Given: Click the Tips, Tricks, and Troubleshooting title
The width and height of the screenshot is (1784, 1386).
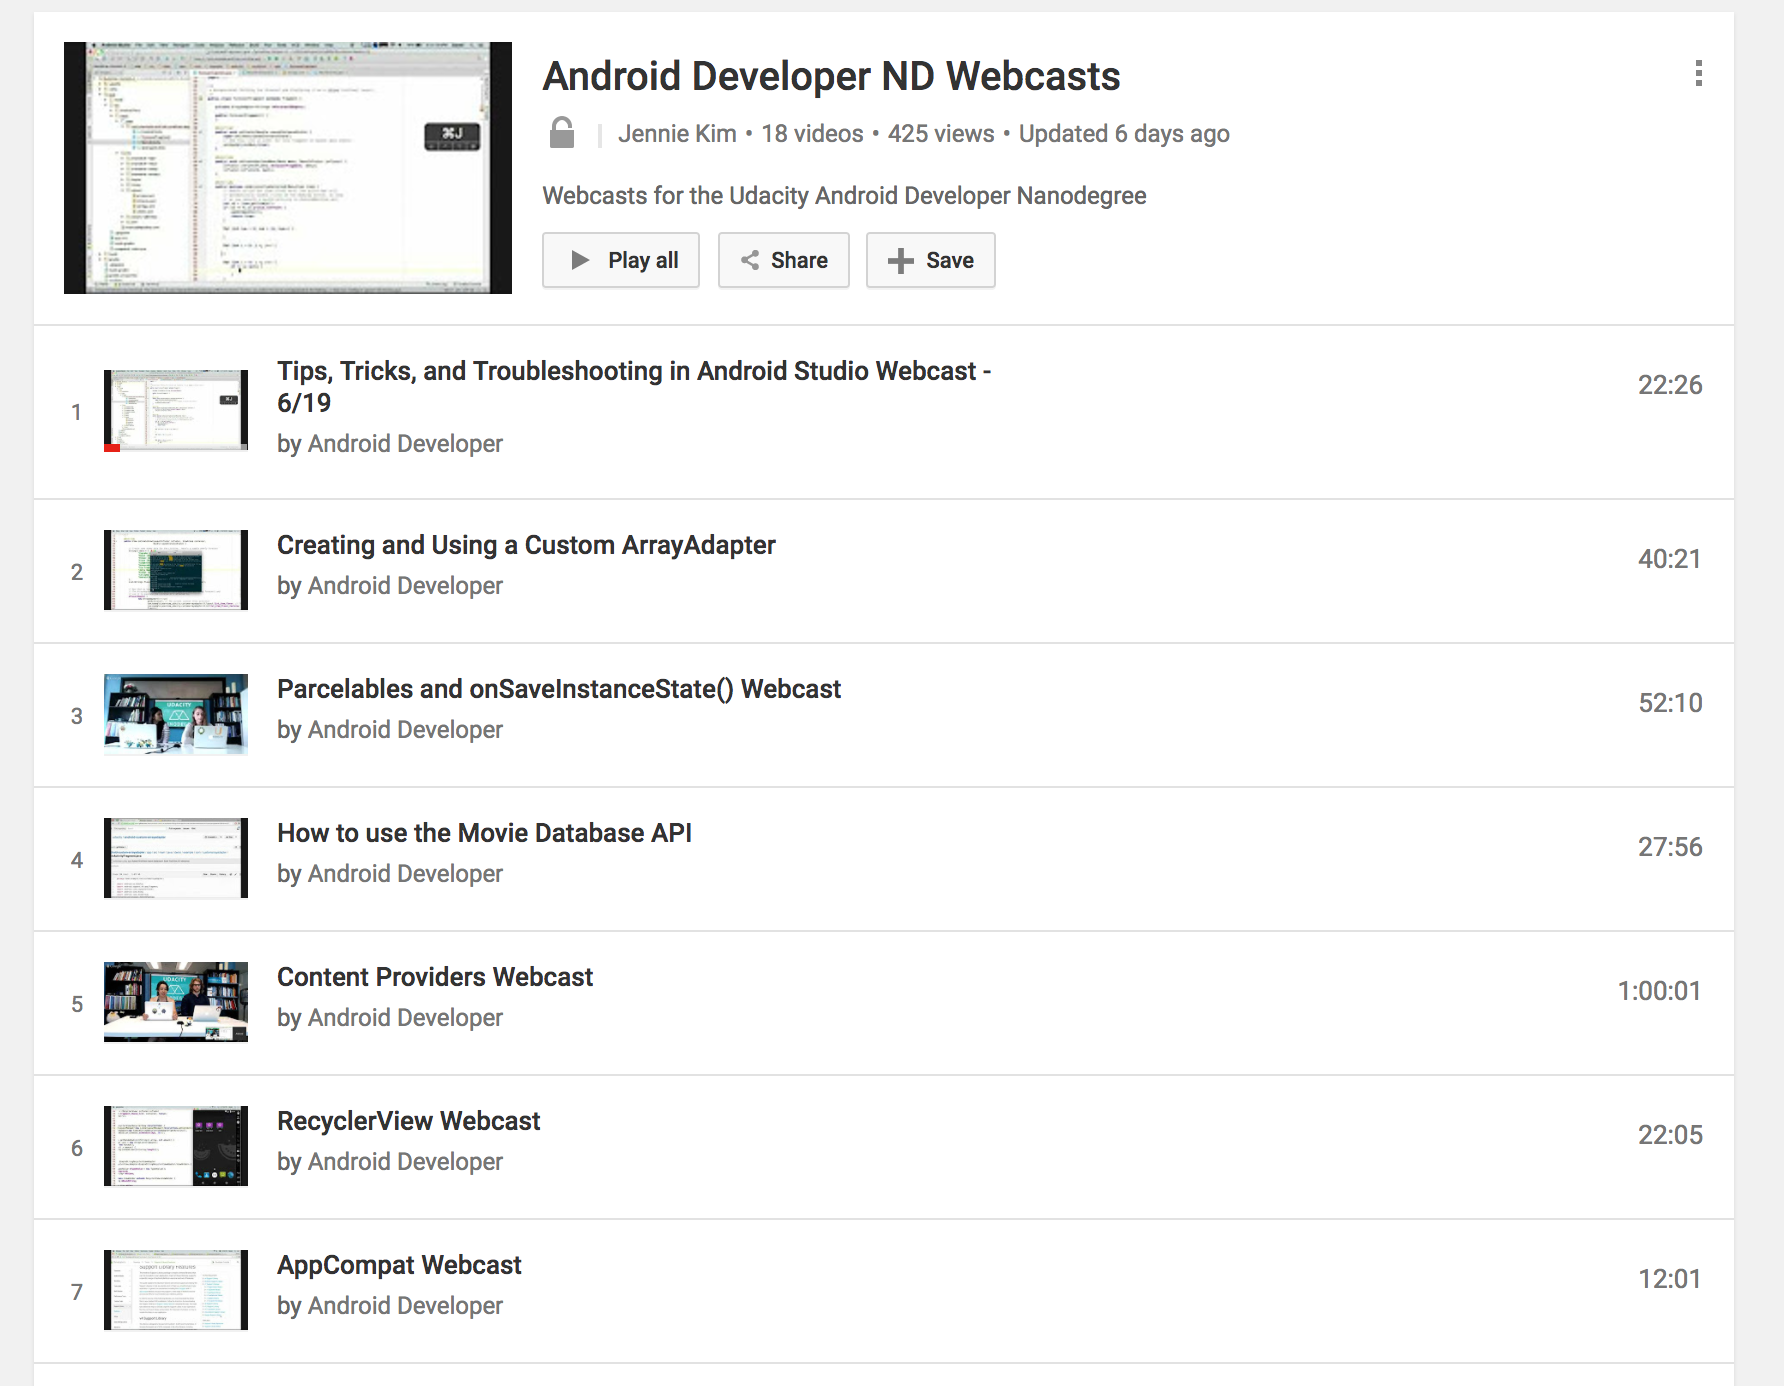Looking at the screenshot, I should 633,372.
